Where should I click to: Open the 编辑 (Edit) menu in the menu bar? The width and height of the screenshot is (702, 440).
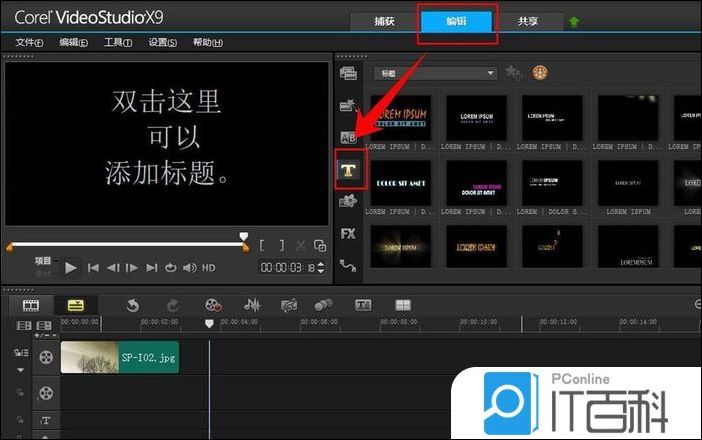tap(73, 43)
